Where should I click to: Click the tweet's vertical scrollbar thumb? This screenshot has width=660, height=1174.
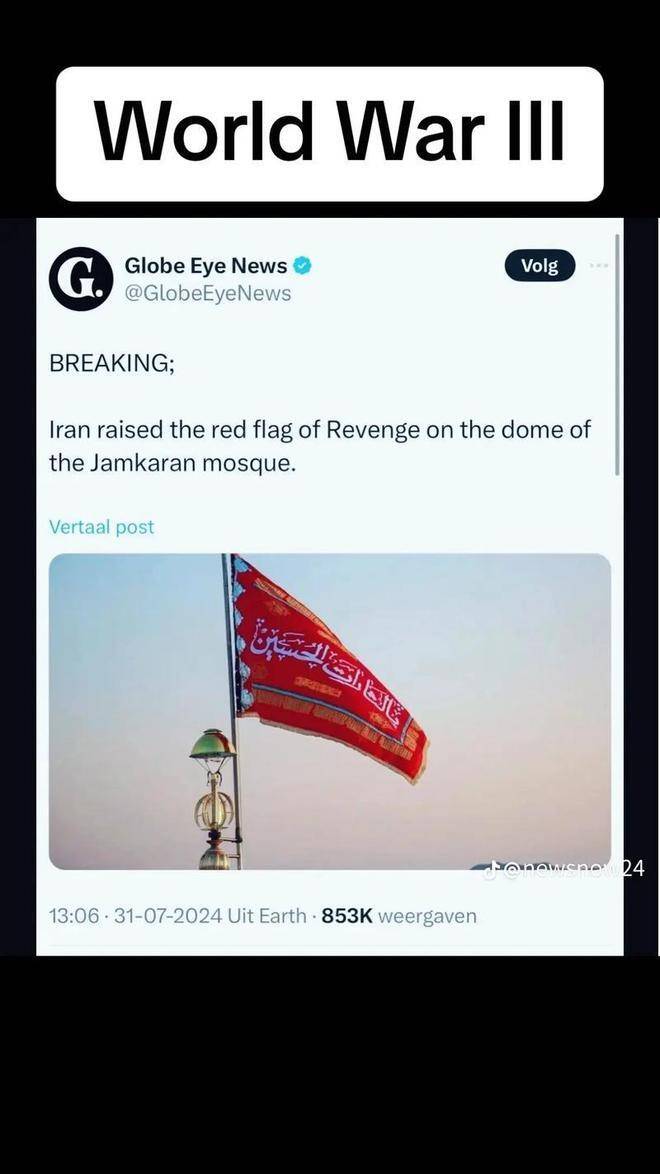[x=617, y=355]
